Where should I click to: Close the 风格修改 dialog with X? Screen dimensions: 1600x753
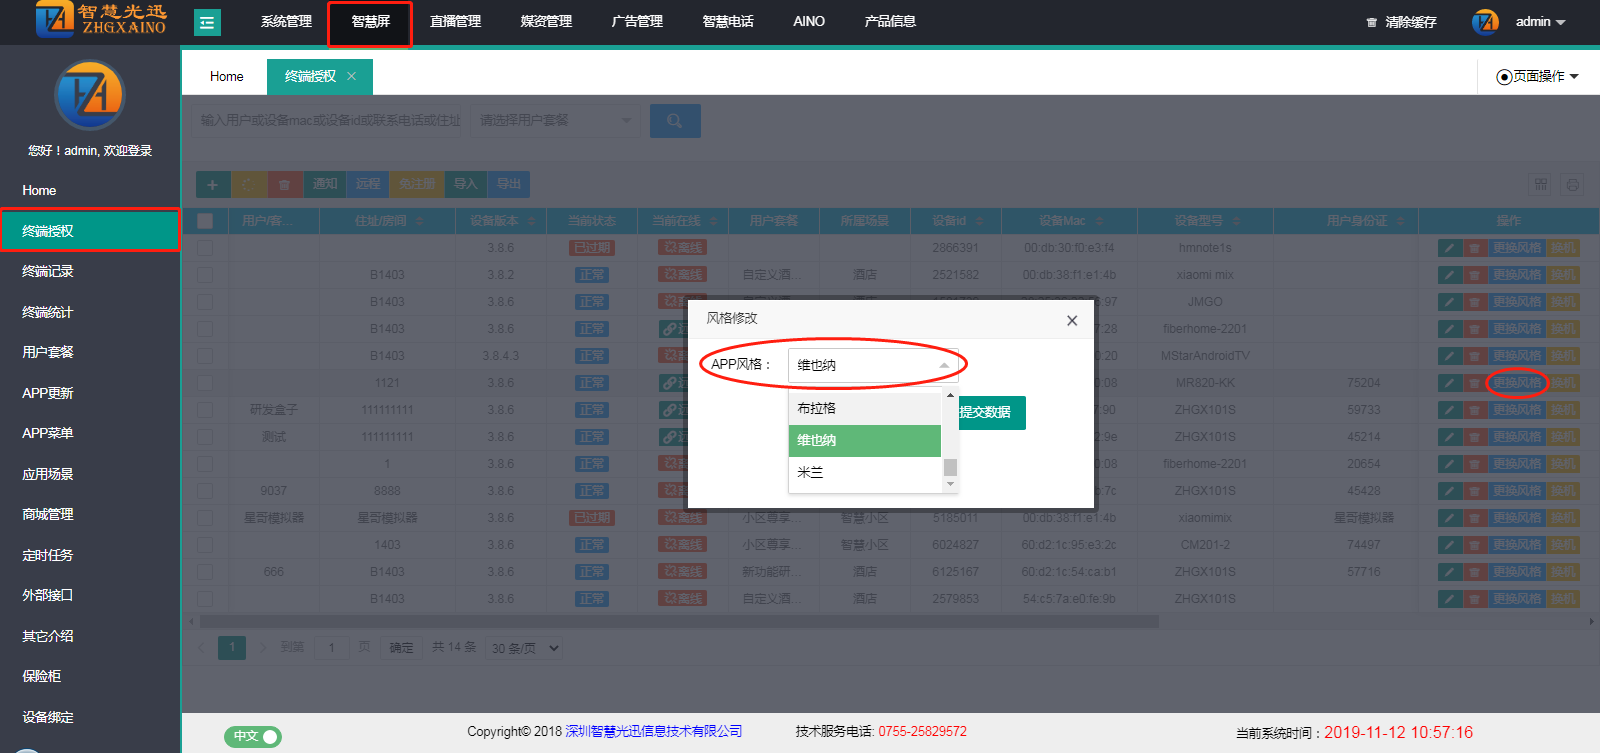(x=1072, y=320)
